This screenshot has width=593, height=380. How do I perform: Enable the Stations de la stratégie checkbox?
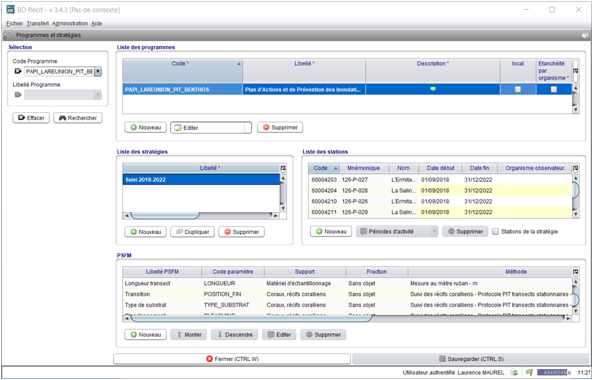point(495,231)
